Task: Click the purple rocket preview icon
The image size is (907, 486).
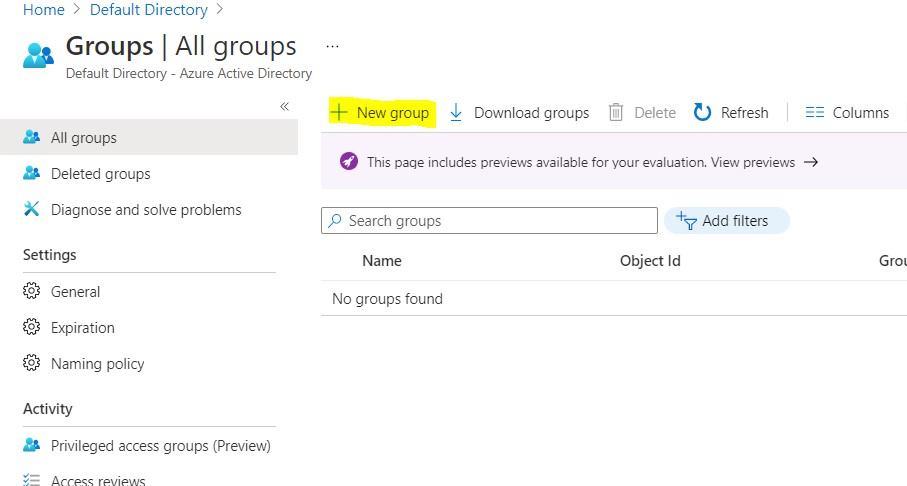Action: [349, 162]
